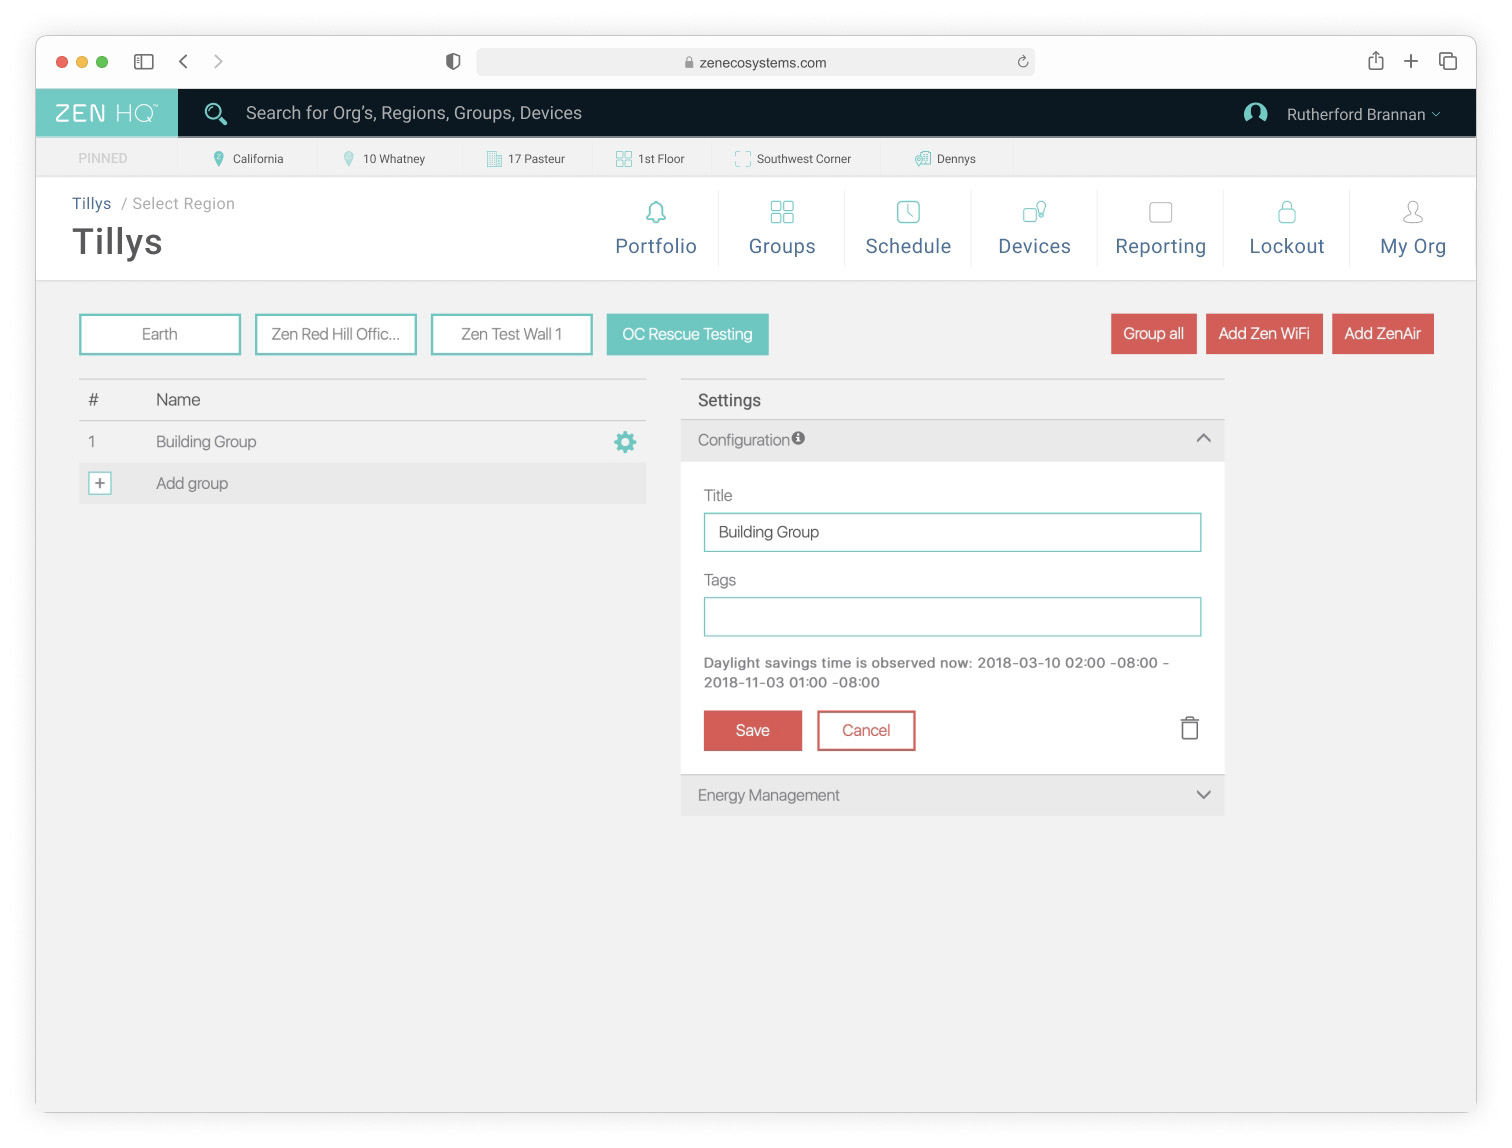This screenshot has width=1512, height=1148.
Task: Click the Add group row text
Action: click(x=192, y=483)
